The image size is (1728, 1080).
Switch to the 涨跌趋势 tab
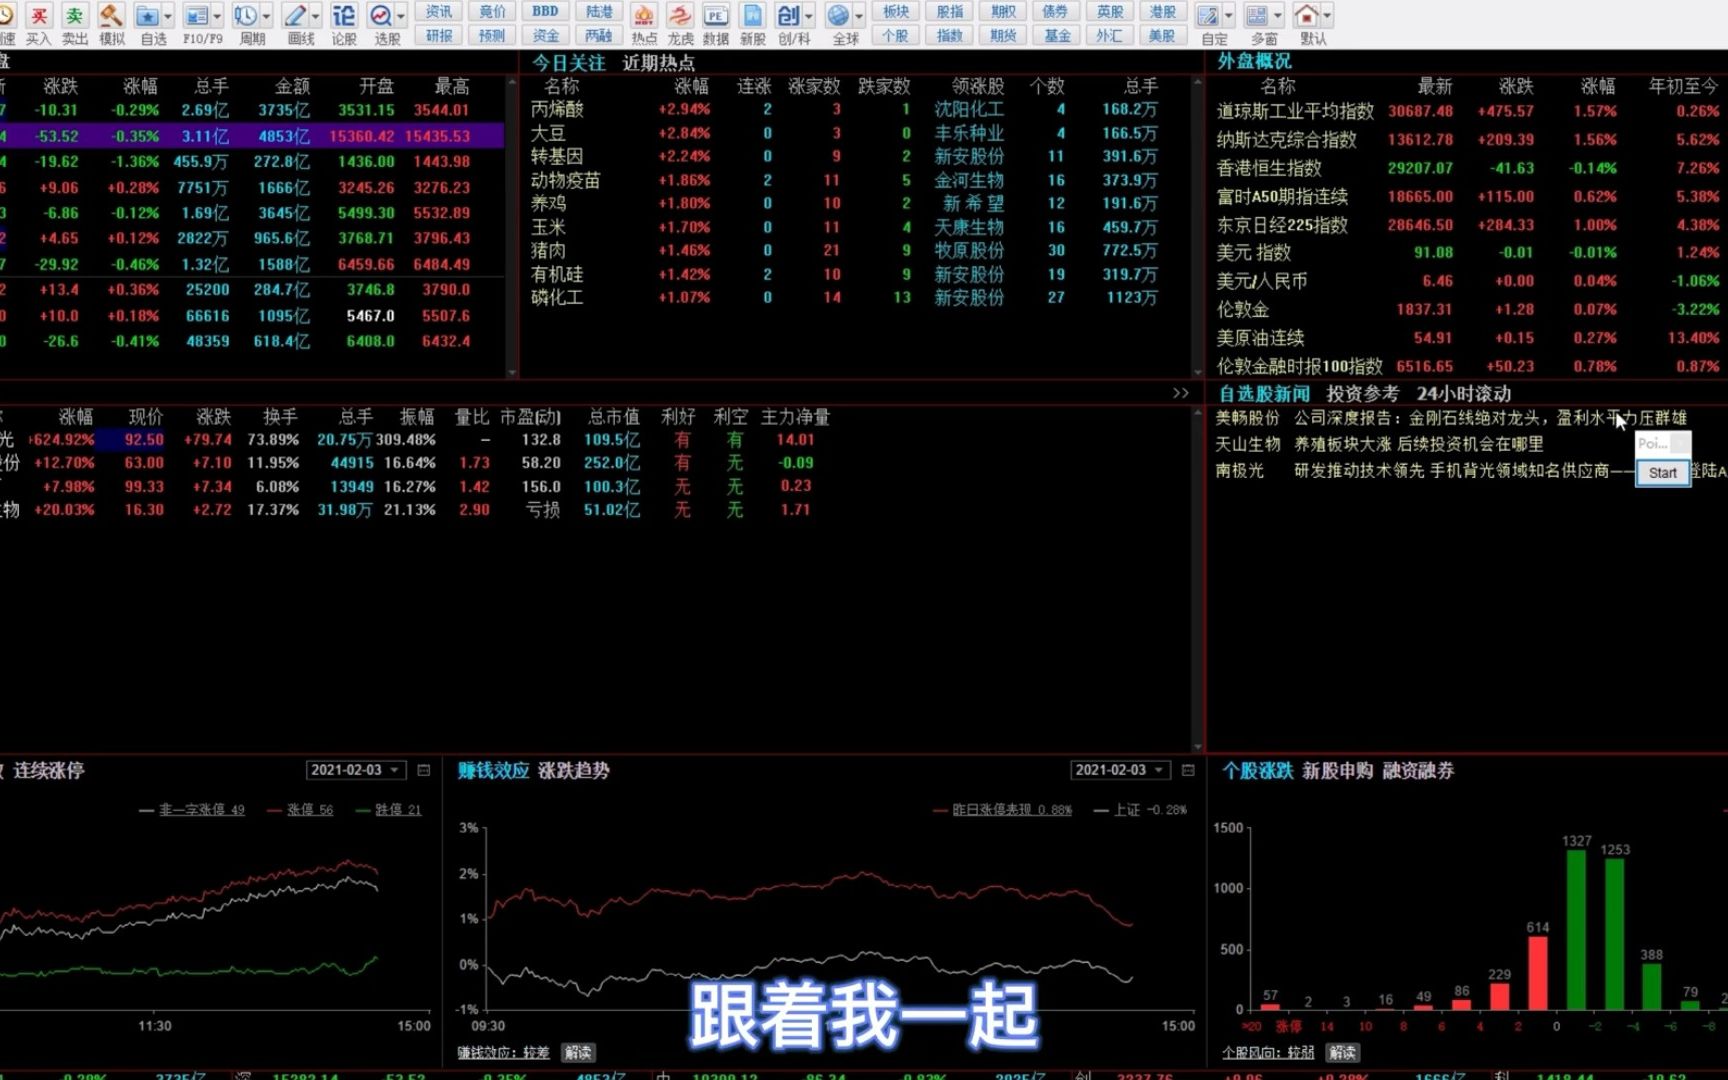point(574,771)
